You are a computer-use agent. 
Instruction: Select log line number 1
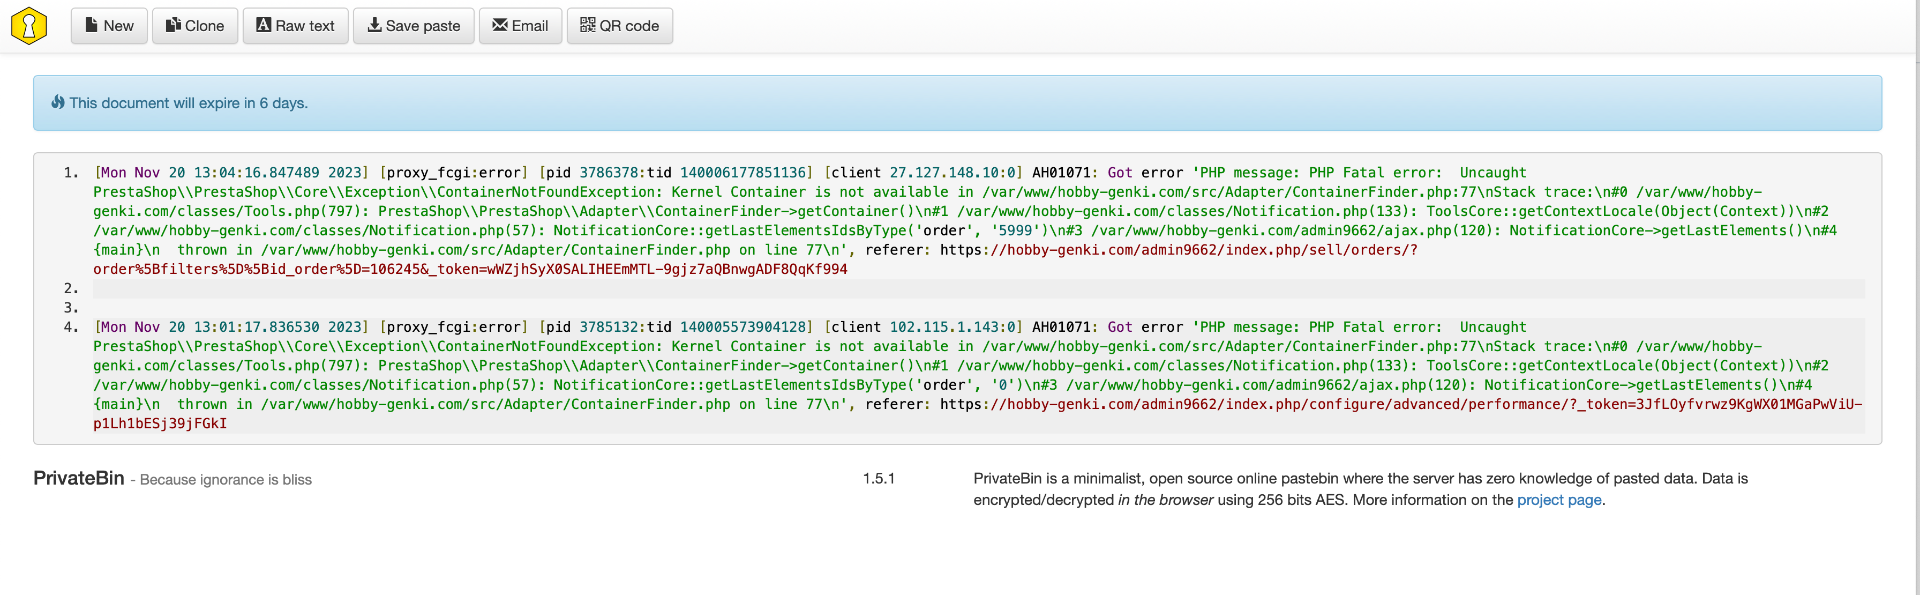71,173
